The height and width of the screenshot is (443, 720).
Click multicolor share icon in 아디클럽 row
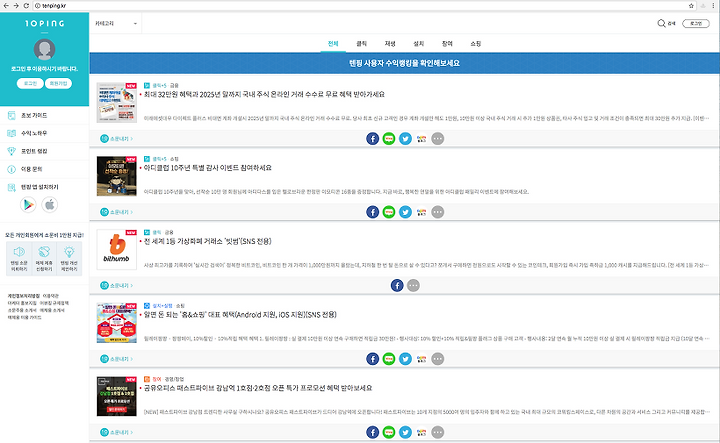[422, 212]
